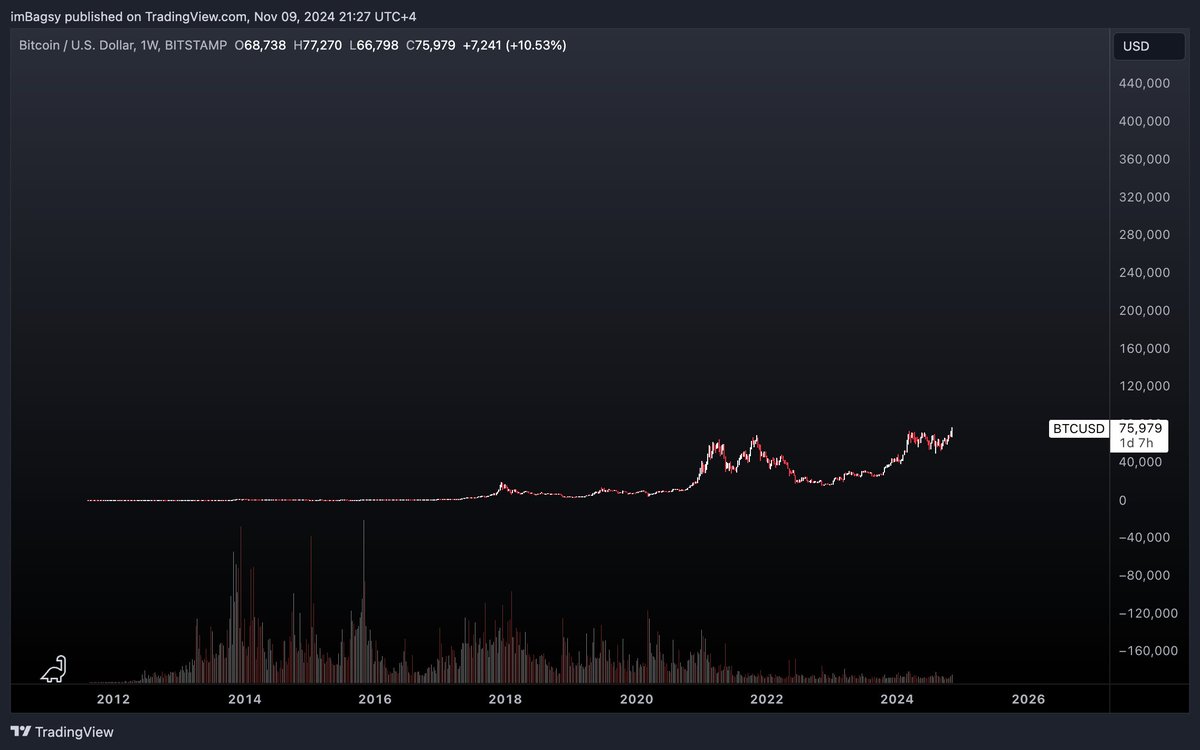This screenshot has width=1200, height=750.
Task: Click the 200,000 price scale label
Action: (x=1145, y=310)
